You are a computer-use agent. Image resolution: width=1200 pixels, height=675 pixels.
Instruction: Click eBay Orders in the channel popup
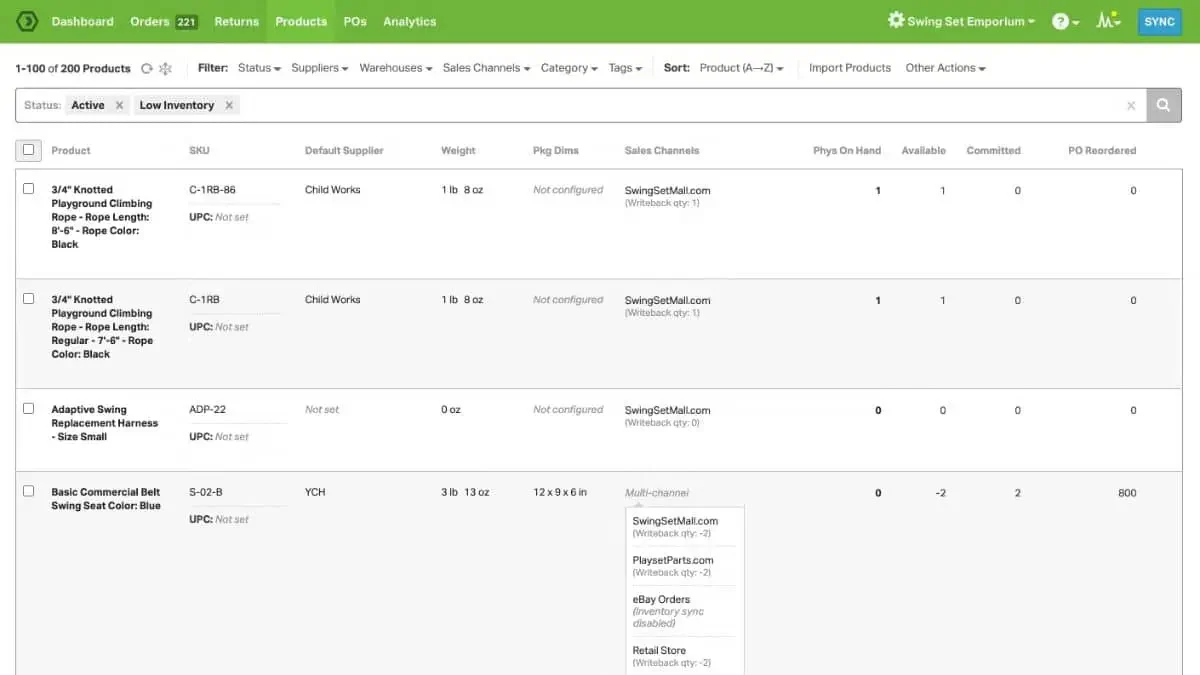pyautogui.click(x=661, y=599)
